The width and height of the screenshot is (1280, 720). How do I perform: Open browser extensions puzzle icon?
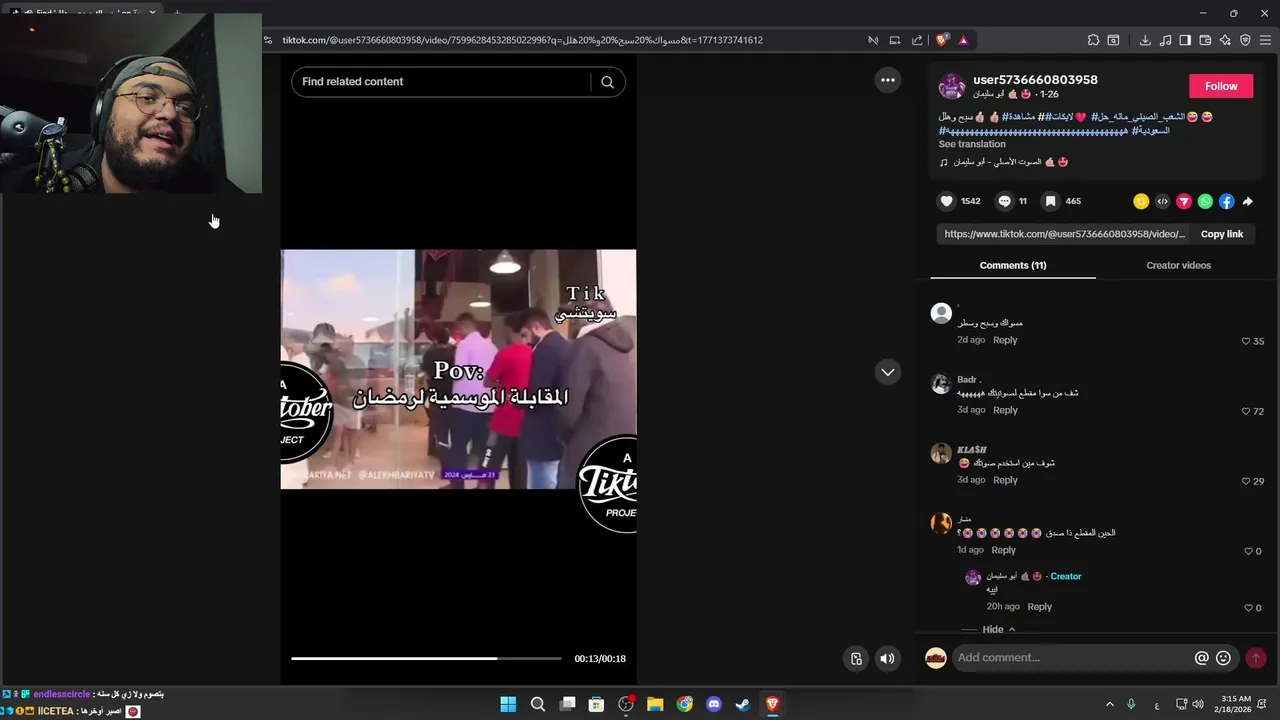coord(1093,40)
